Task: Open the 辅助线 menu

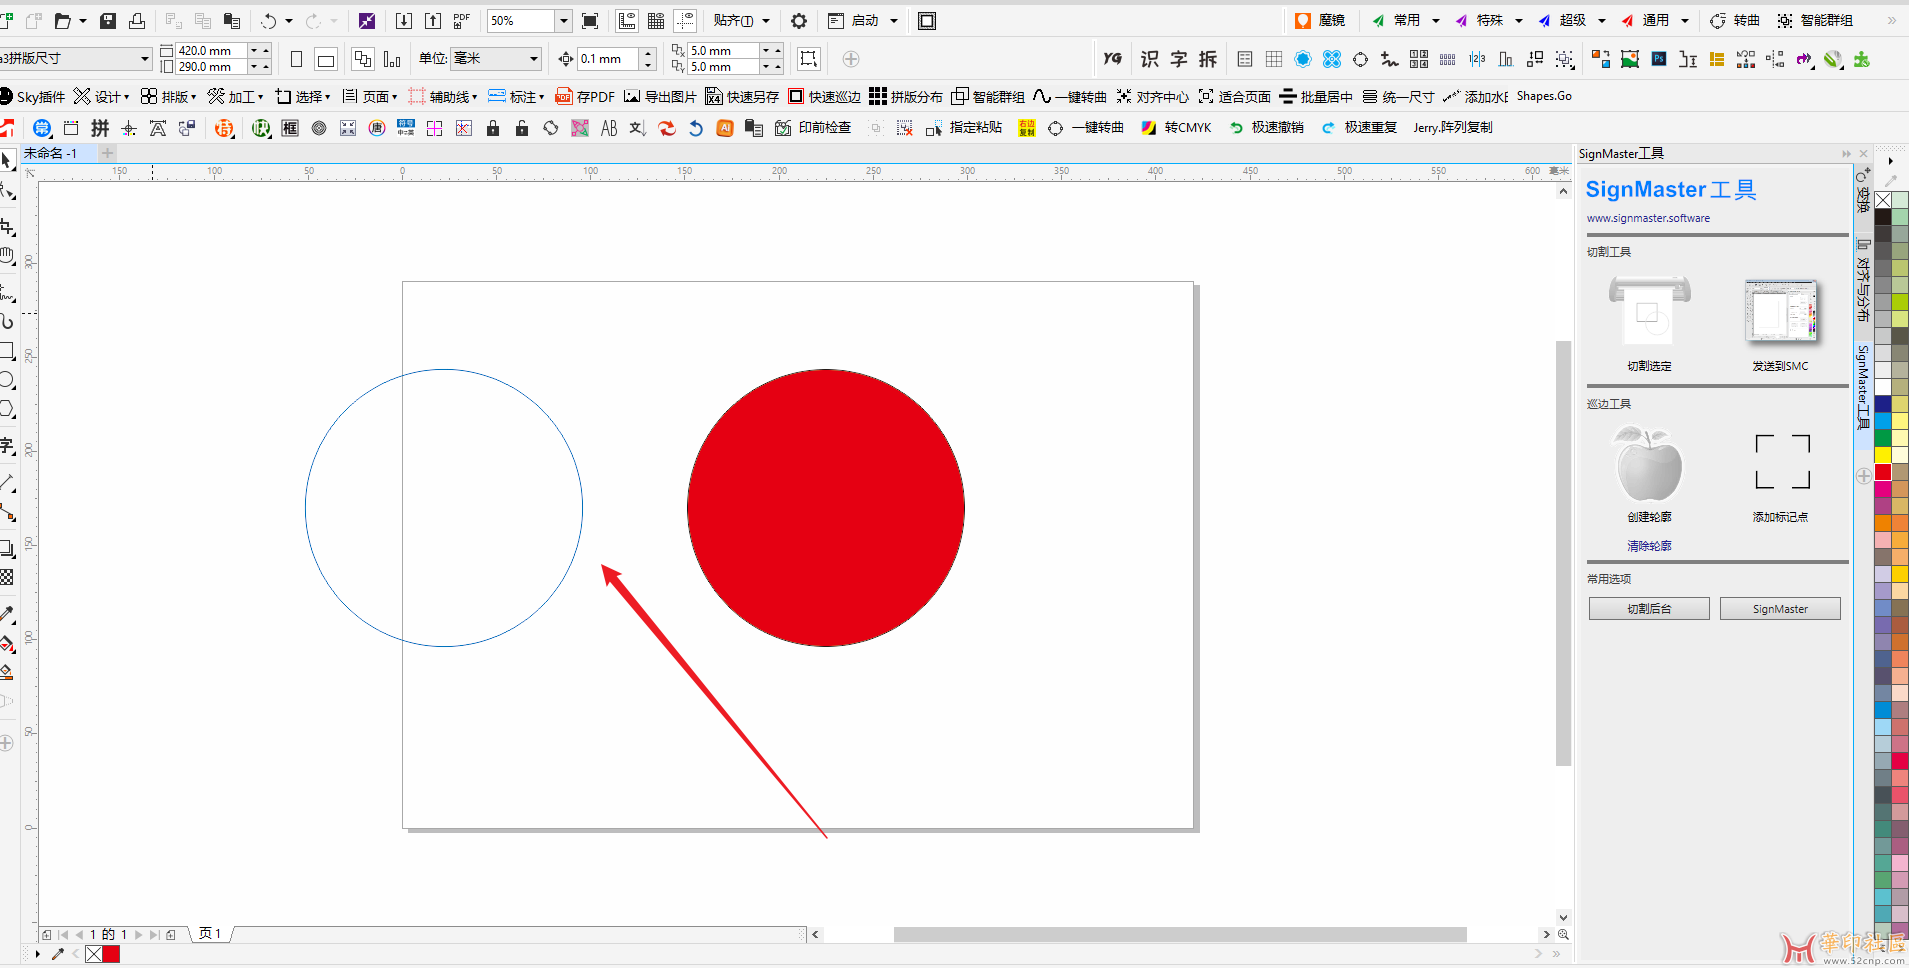Action: pos(443,96)
